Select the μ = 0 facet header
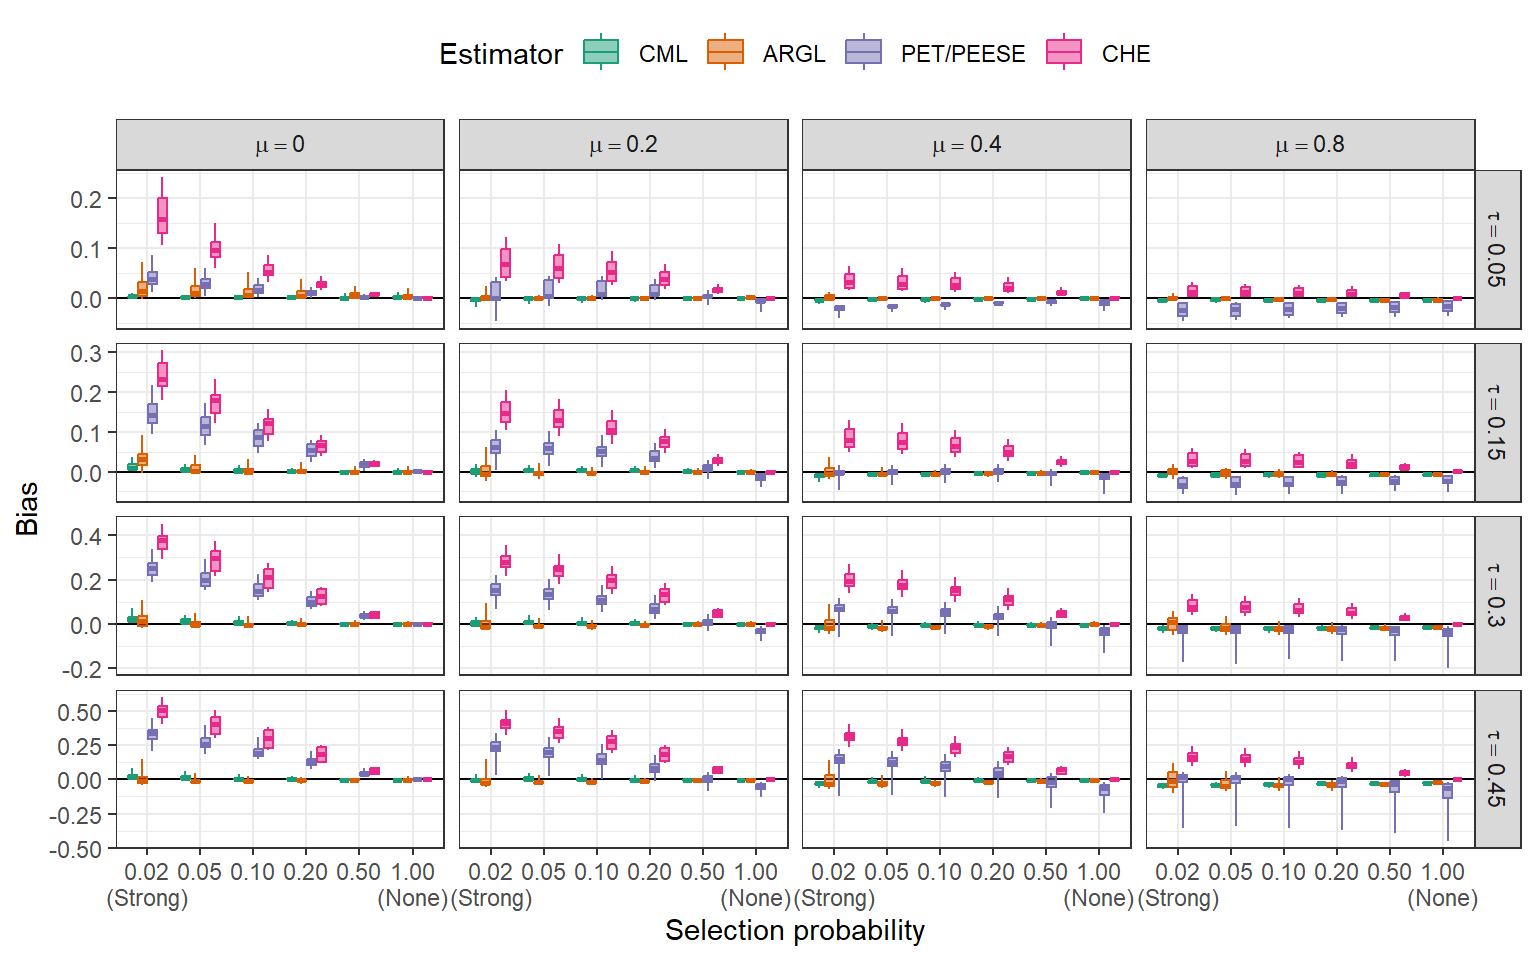 pos(280,145)
